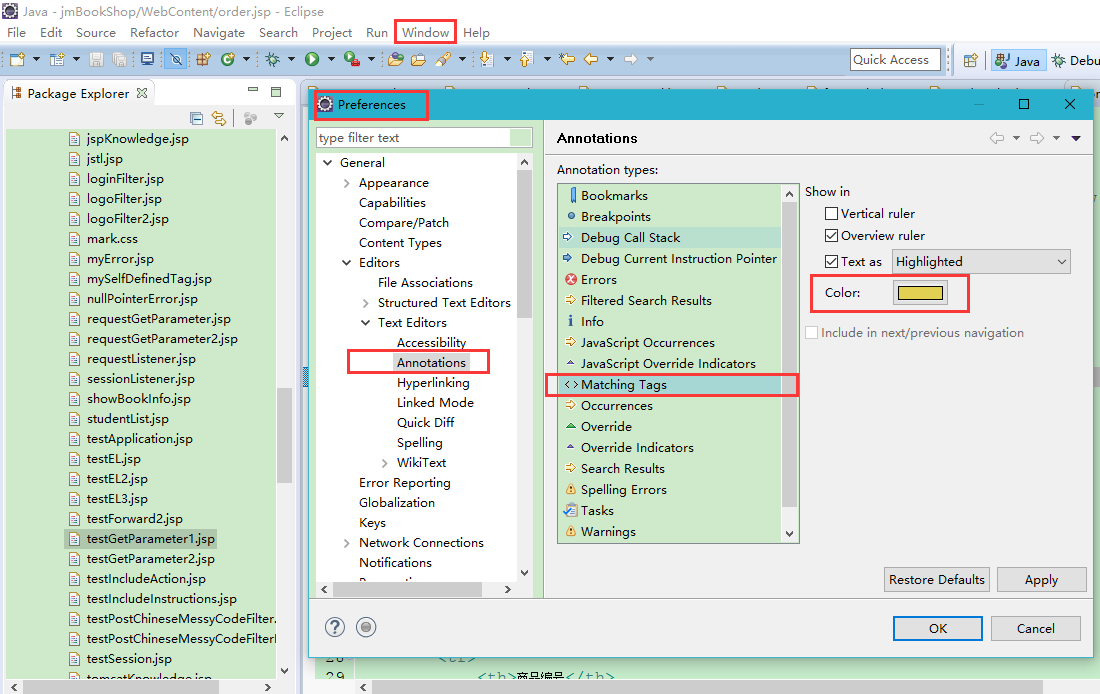Image resolution: width=1100 pixels, height=694 pixels.
Task: Click the Open Console monitor icon
Action: tap(147, 60)
